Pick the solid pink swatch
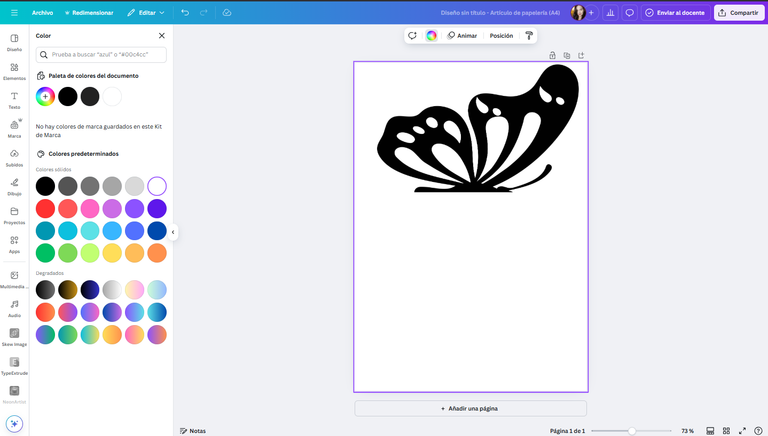The height and width of the screenshot is (436, 768). [90, 209]
